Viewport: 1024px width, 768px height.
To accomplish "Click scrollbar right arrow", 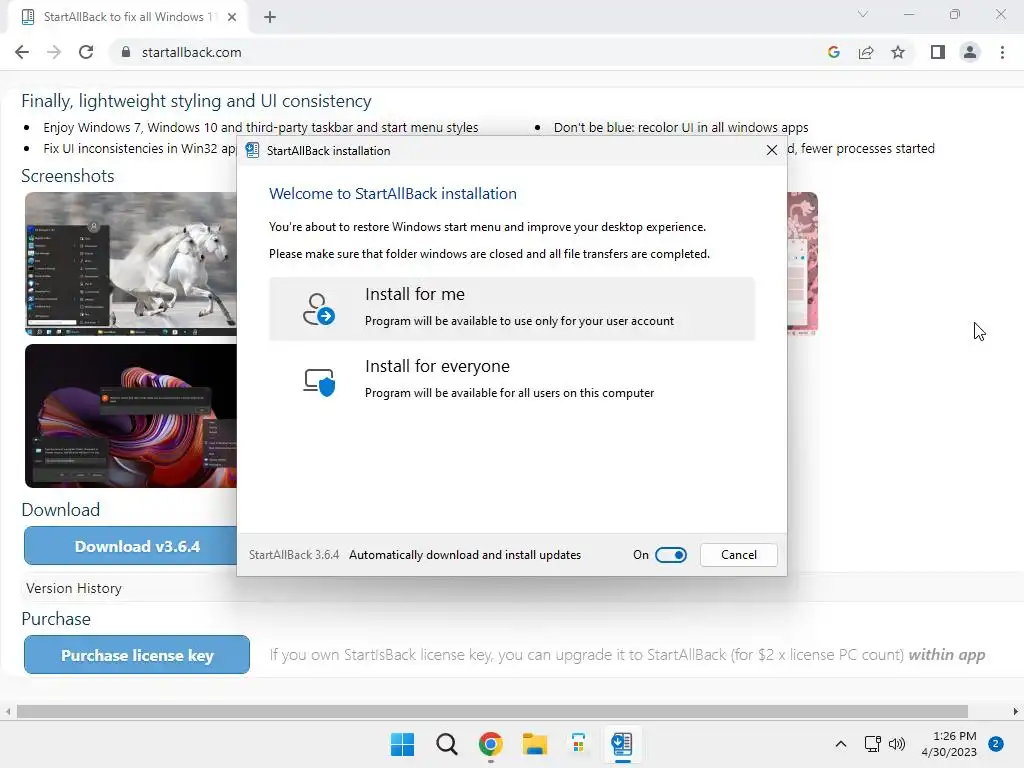I will pos(1016,711).
